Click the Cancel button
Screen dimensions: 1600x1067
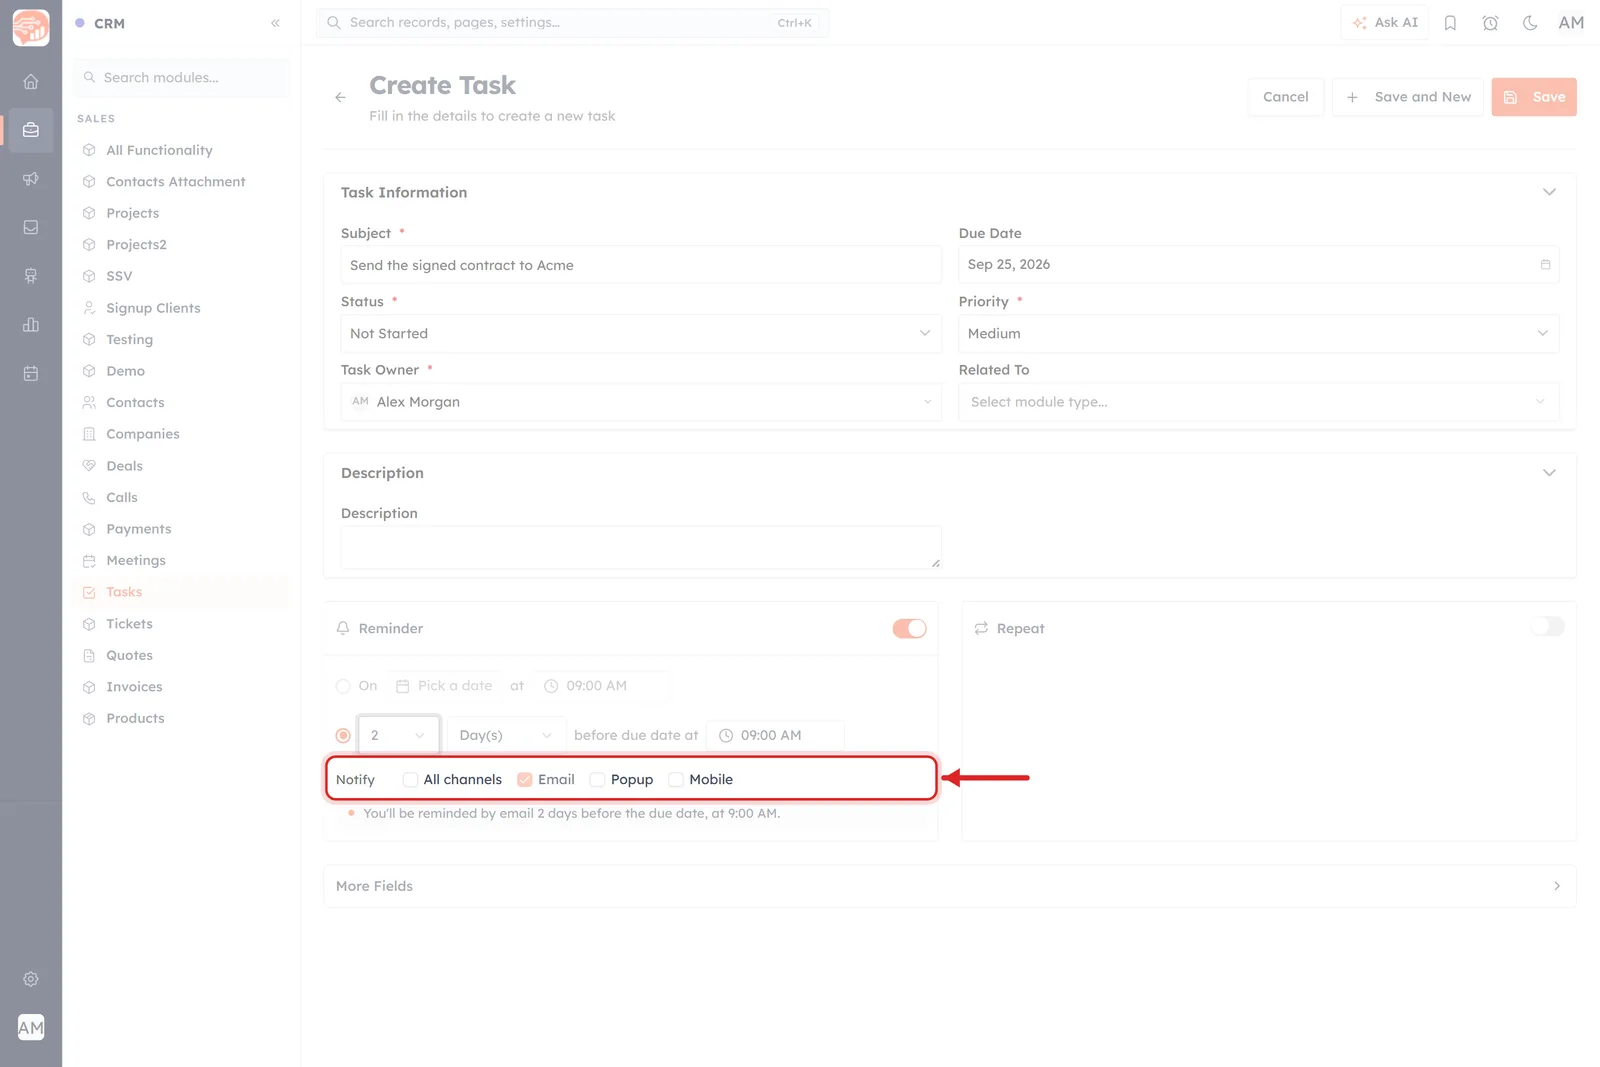pyautogui.click(x=1285, y=97)
